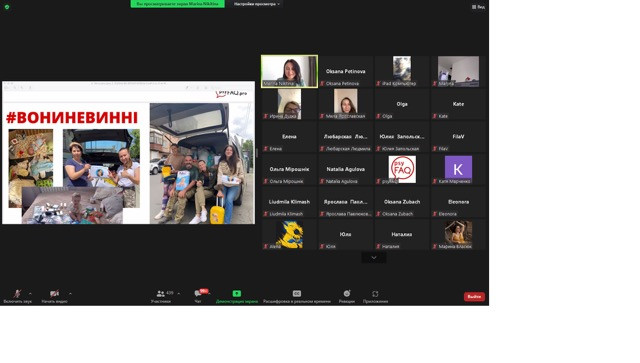Click the green encryption shield icon
Screen dimensions: 640x363
[7, 7]
